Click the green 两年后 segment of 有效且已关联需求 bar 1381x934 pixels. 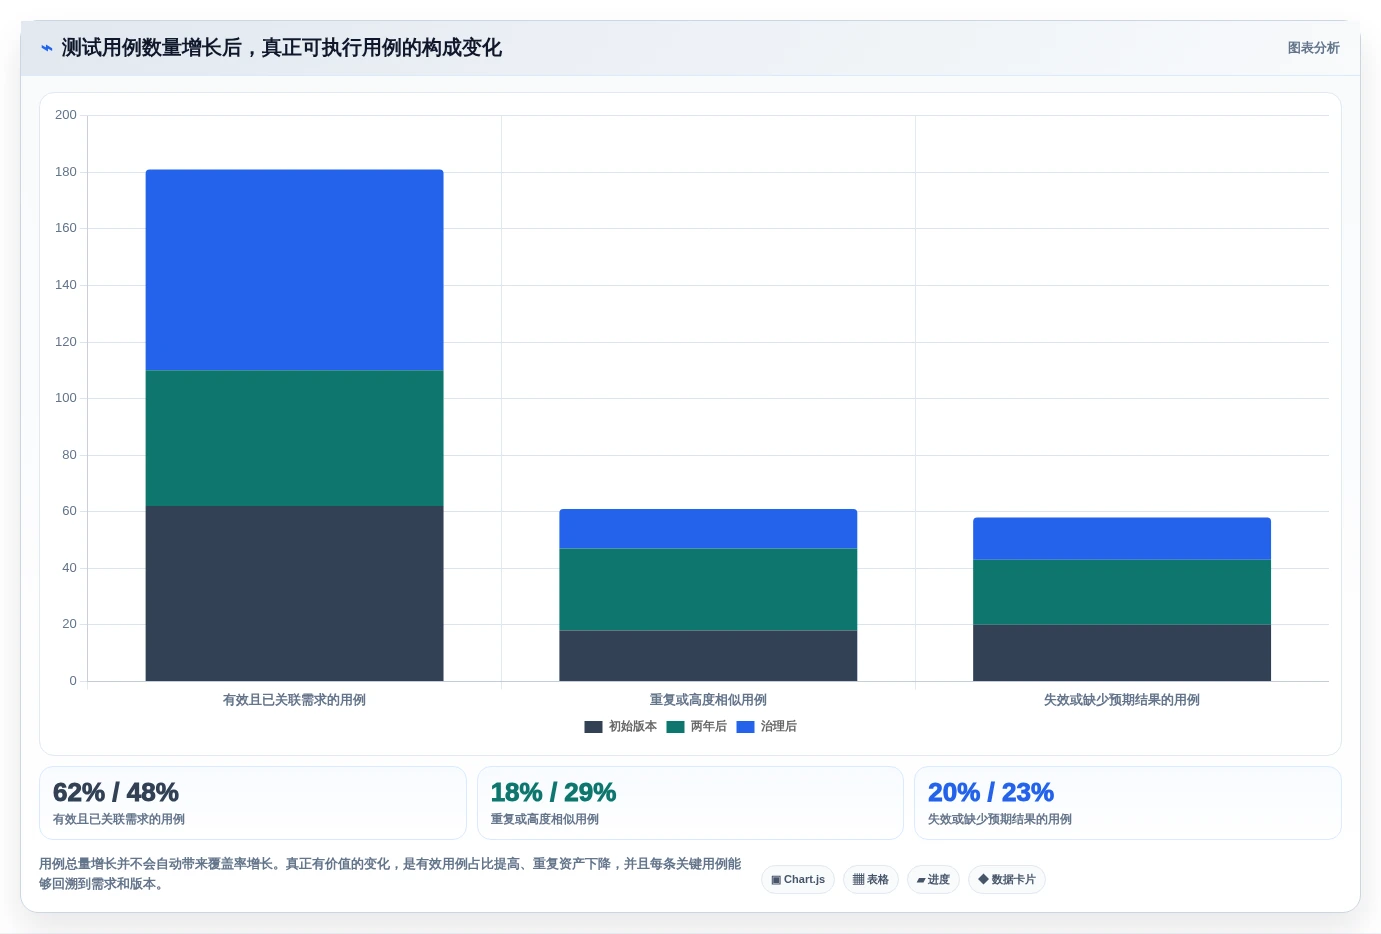click(294, 438)
